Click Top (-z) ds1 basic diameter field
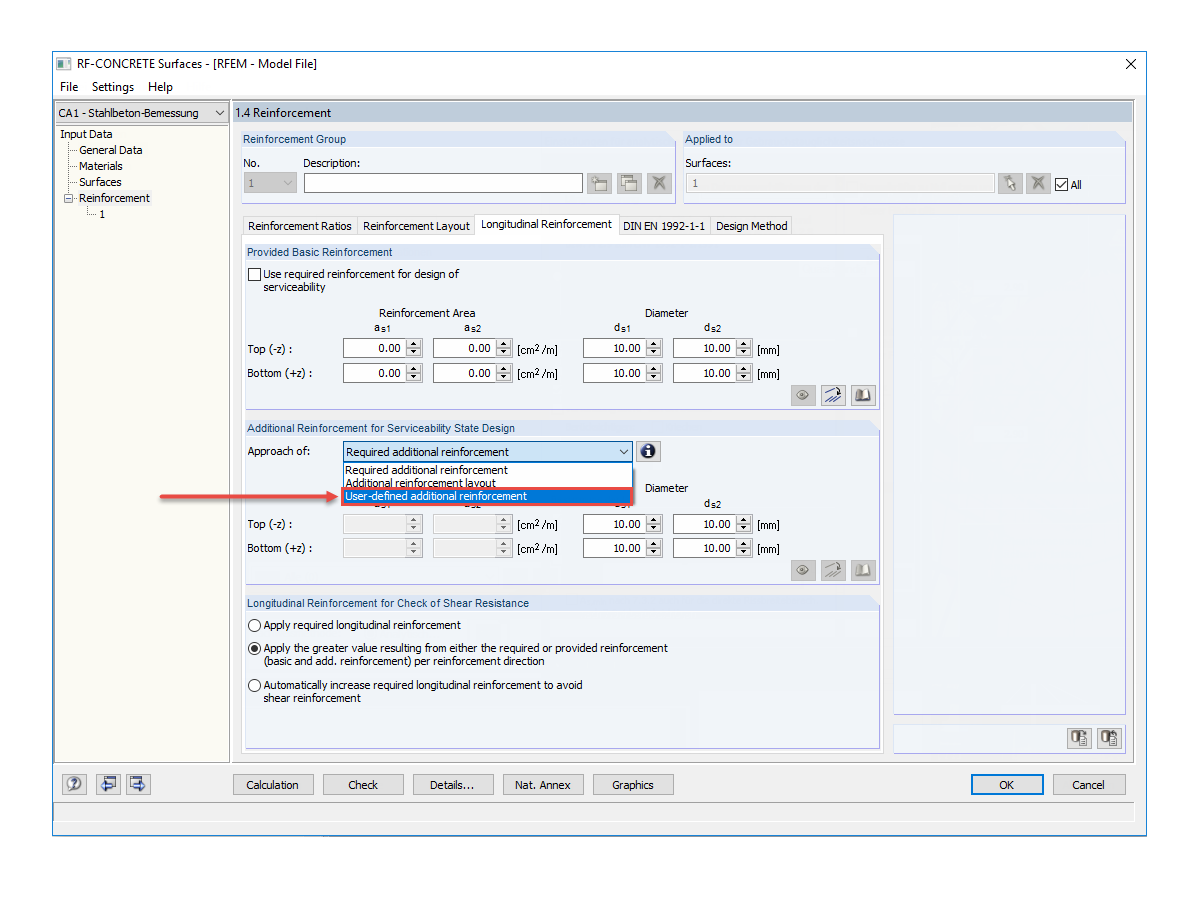The width and height of the screenshot is (1200, 900). pyautogui.click(x=614, y=348)
